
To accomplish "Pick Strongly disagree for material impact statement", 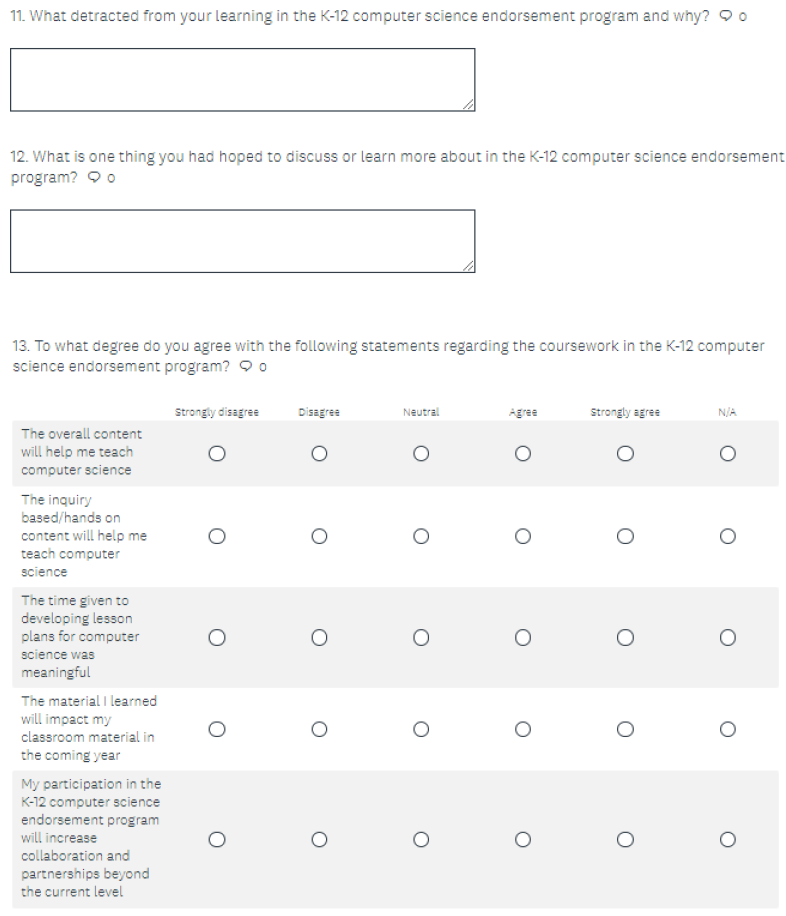I will pos(217,729).
